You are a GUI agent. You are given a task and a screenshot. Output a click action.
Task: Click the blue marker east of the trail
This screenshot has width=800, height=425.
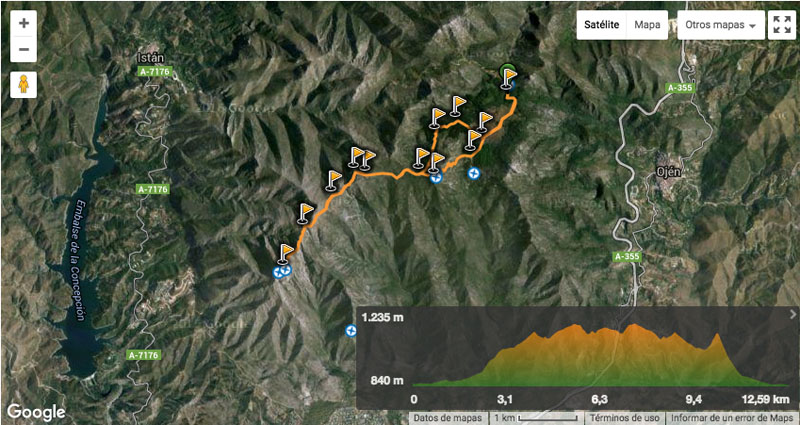coord(473,174)
